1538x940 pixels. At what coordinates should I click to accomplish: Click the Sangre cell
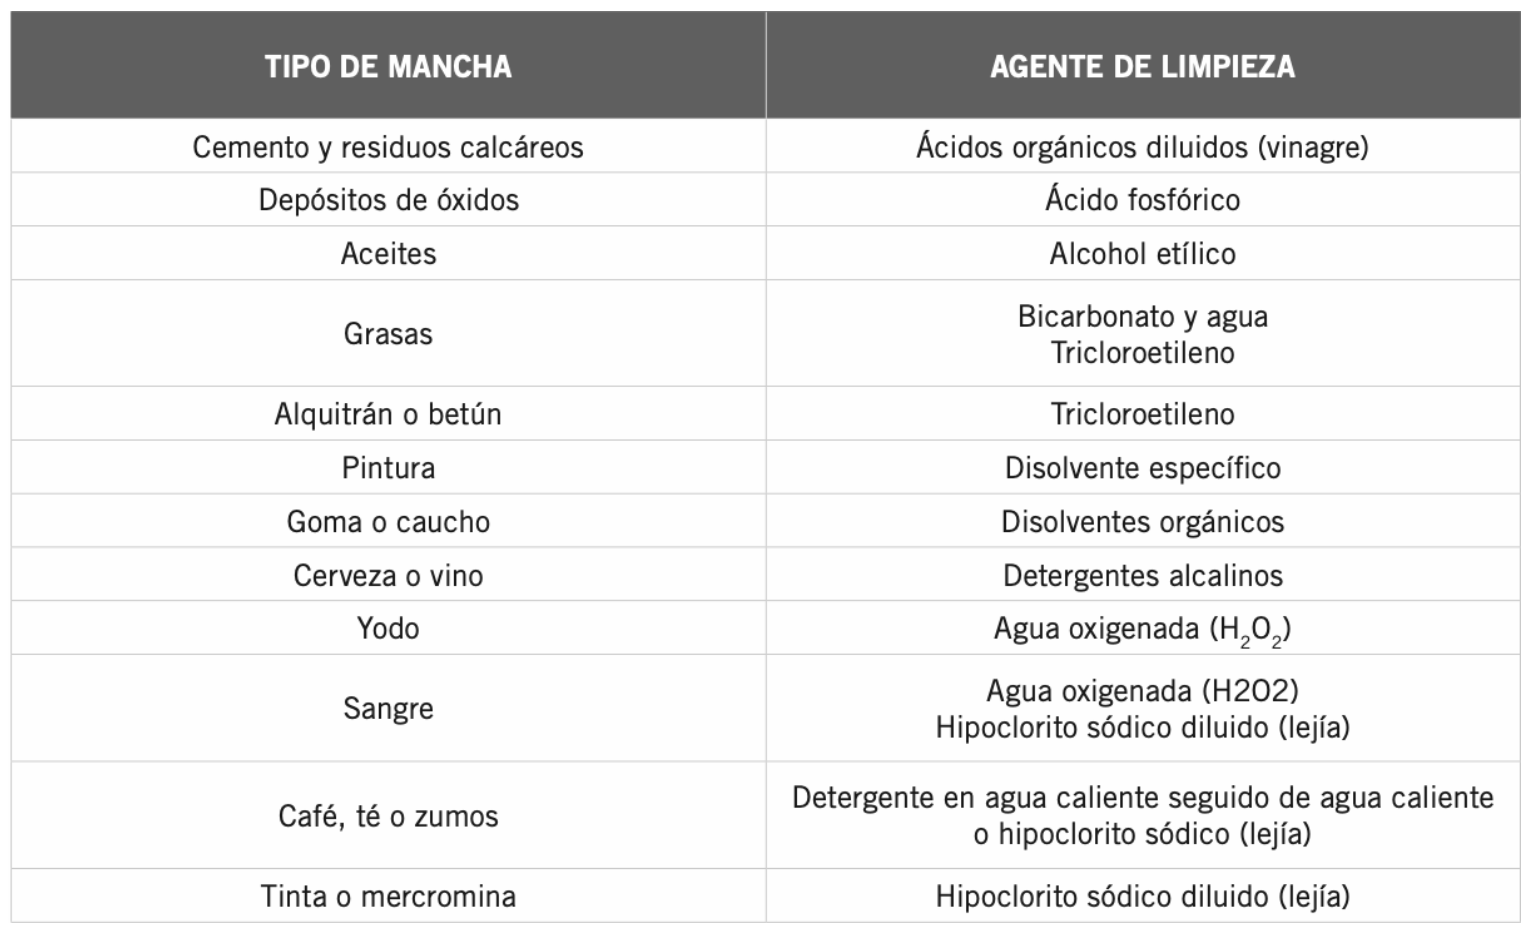click(x=388, y=709)
